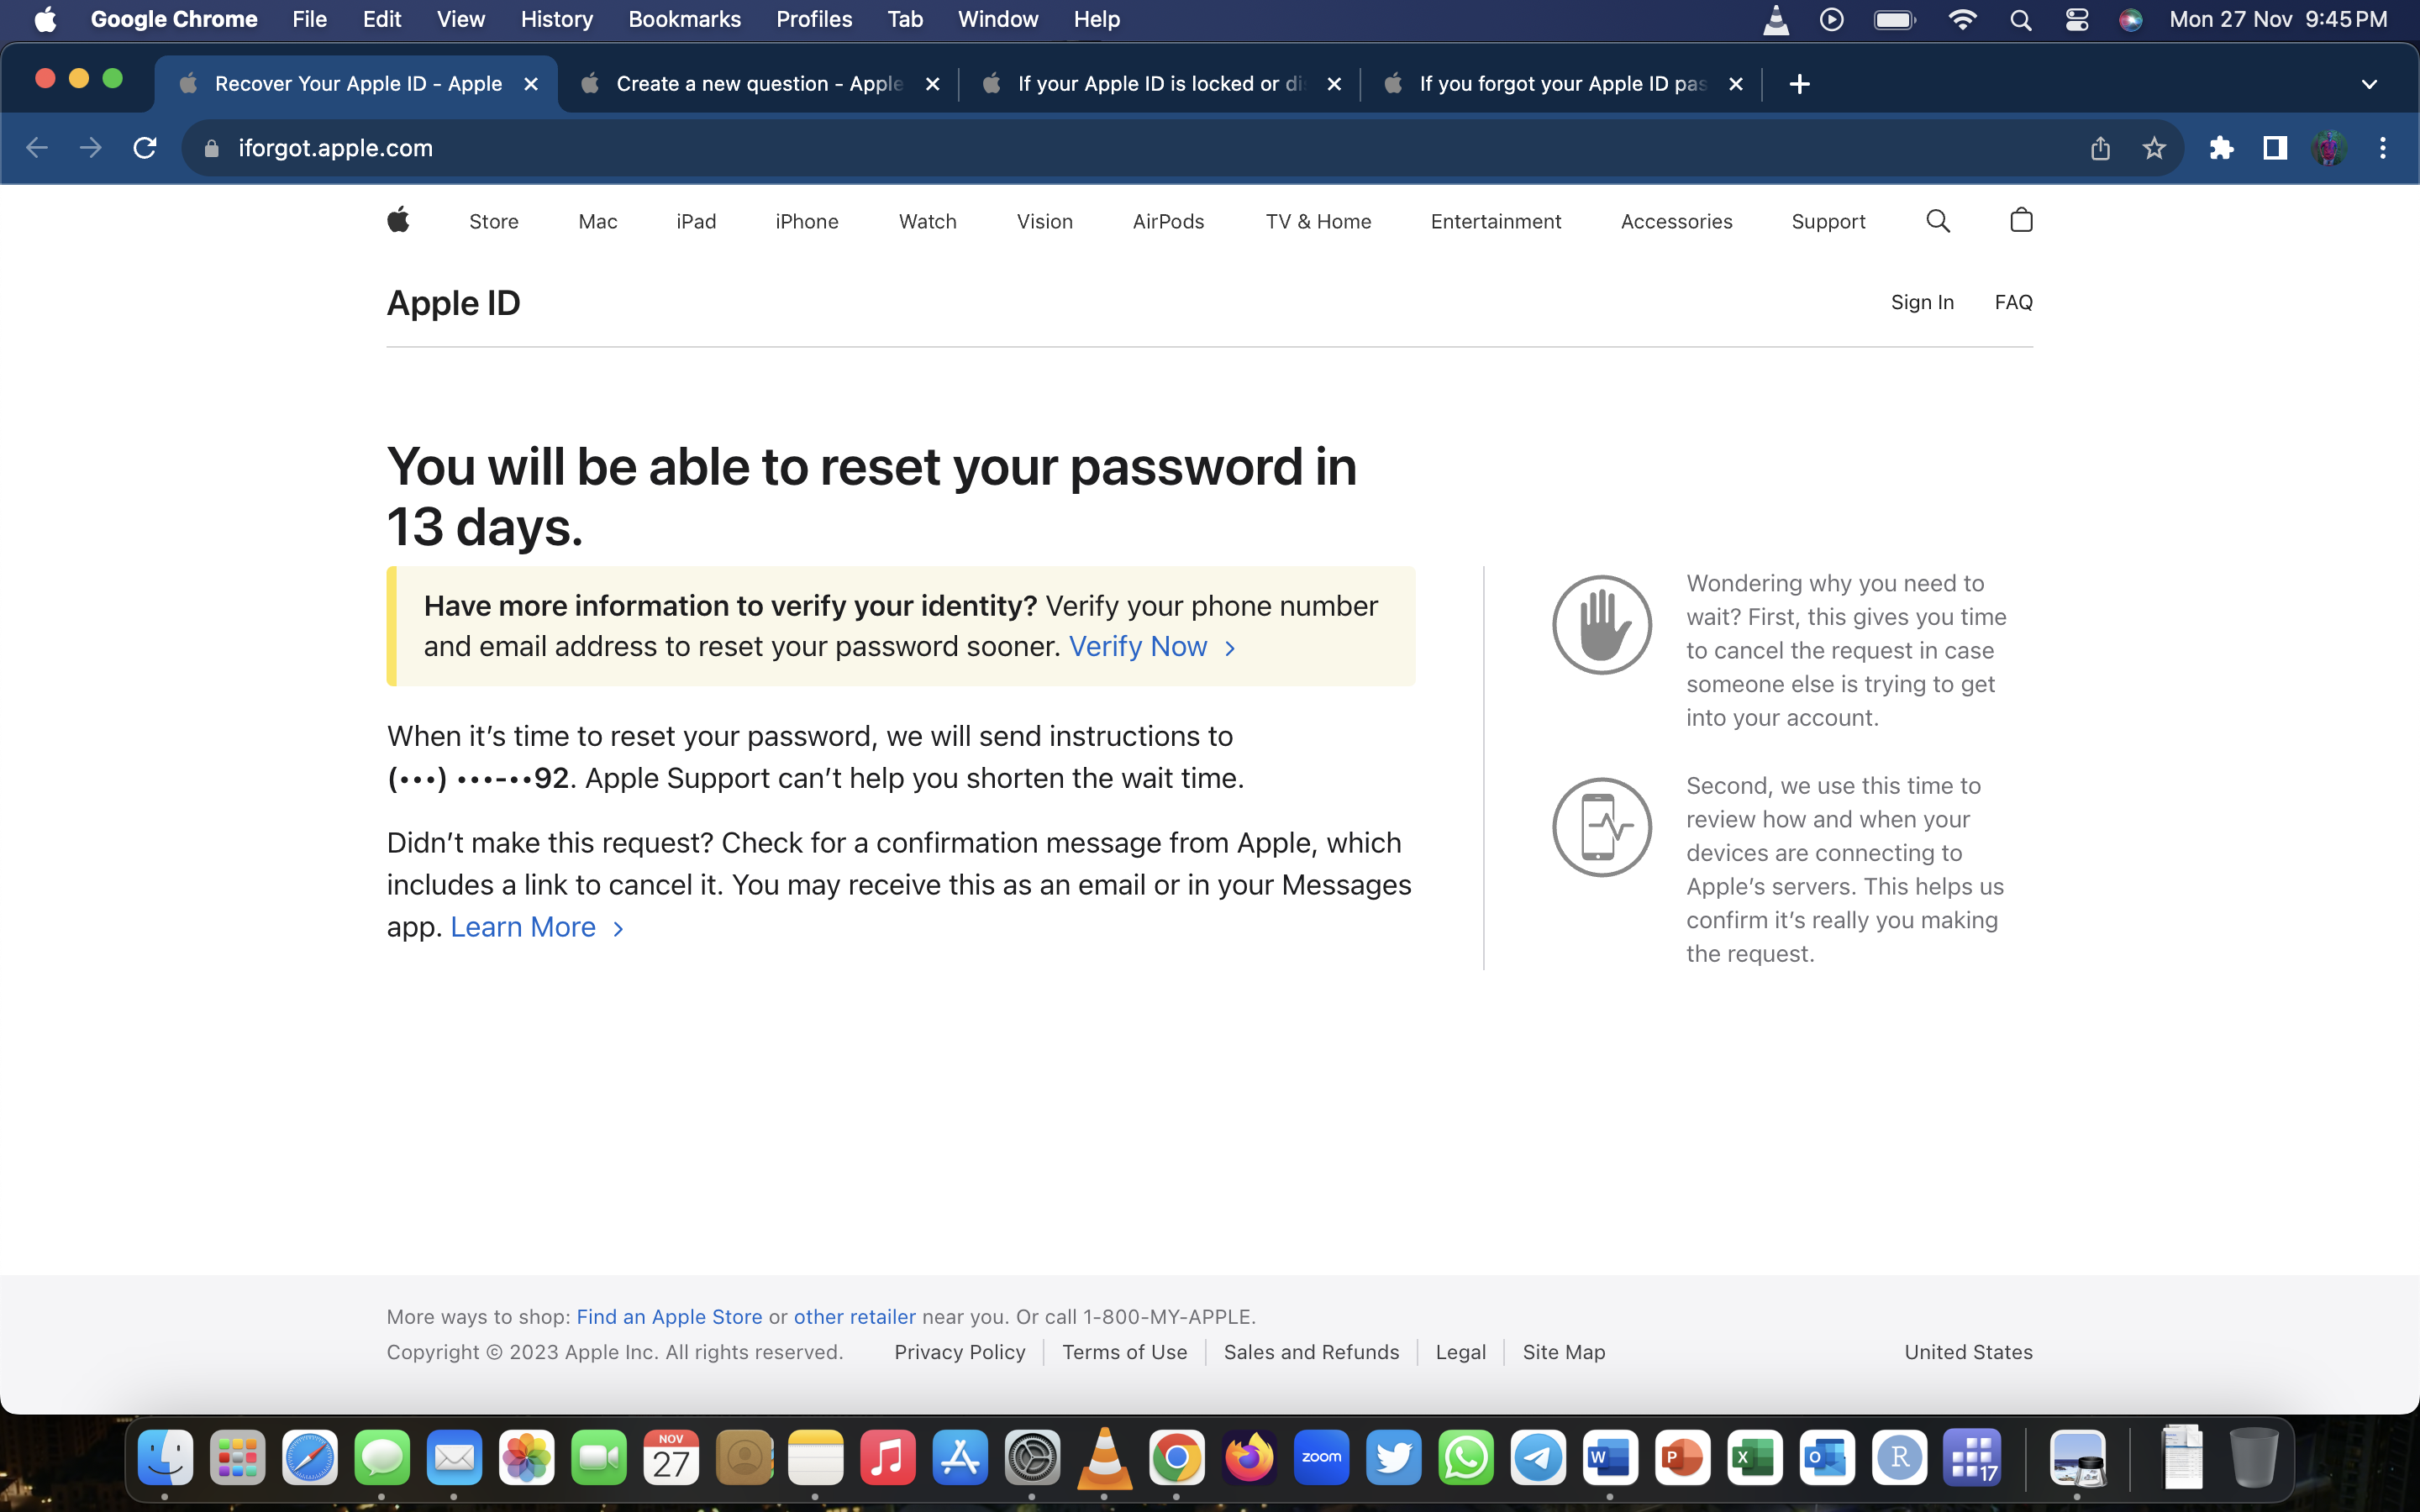The height and width of the screenshot is (1512, 2420).
Task: Open Sales and Refunds footer link
Action: (1311, 1352)
